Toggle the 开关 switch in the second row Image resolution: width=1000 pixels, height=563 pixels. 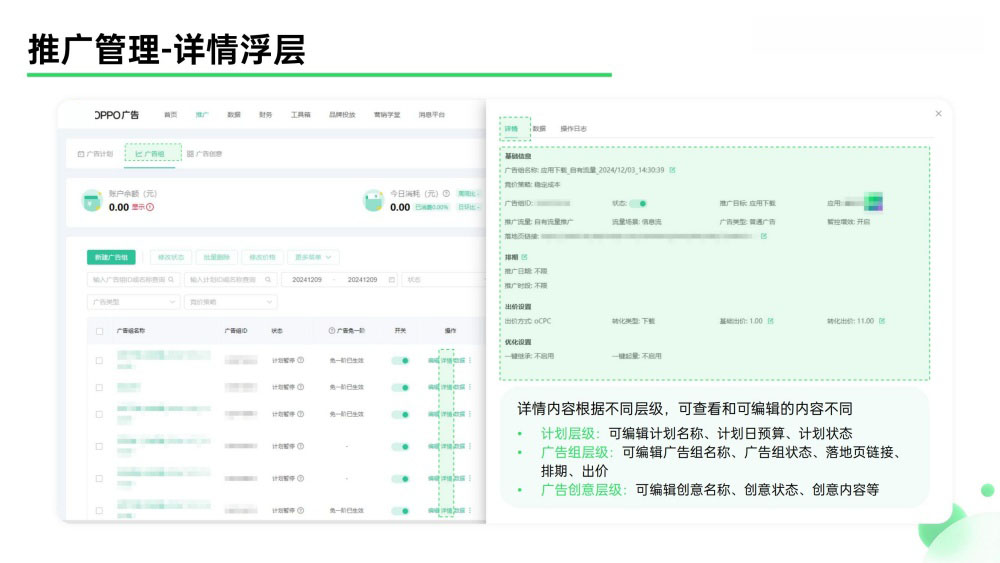click(401, 388)
